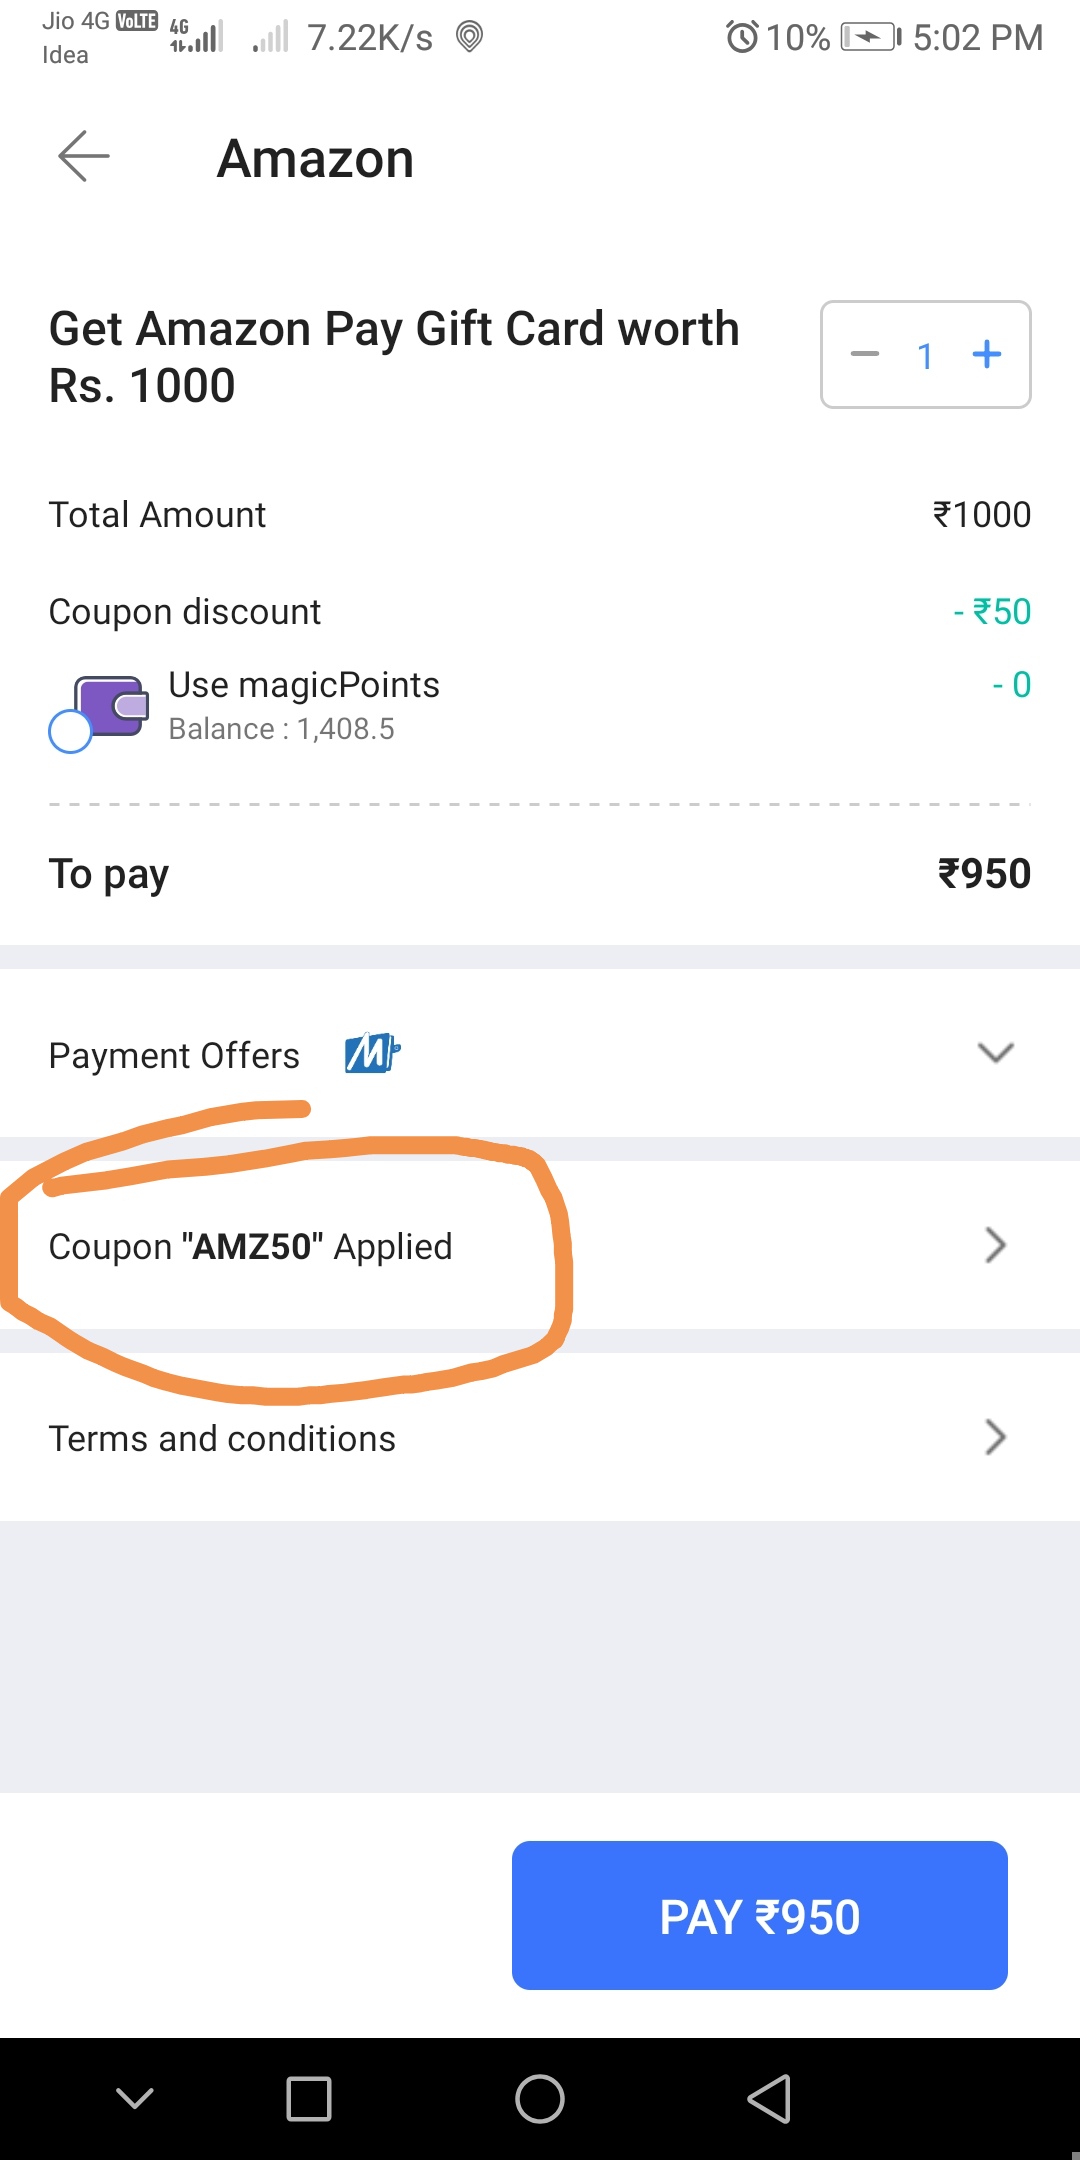The height and width of the screenshot is (2160, 1080).
Task: Hide navigation bar using down chevron
Action: click(x=135, y=2098)
